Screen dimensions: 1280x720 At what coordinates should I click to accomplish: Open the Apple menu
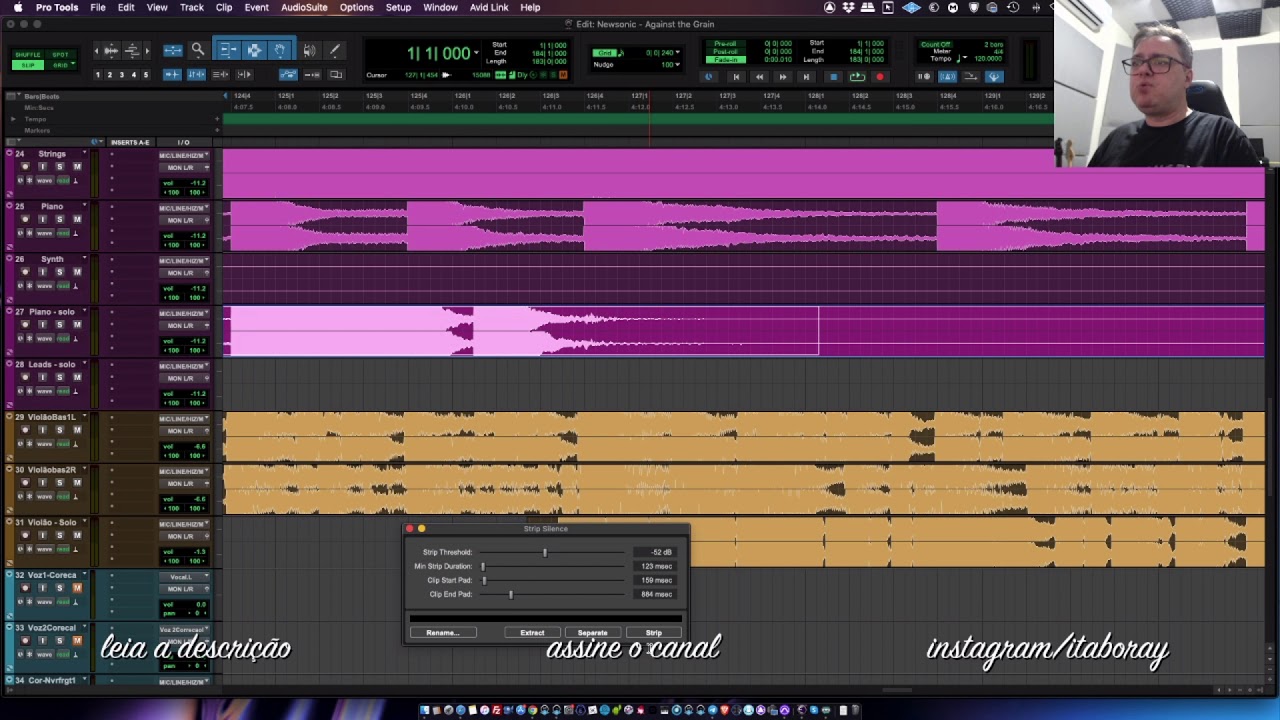(x=17, y=7)
